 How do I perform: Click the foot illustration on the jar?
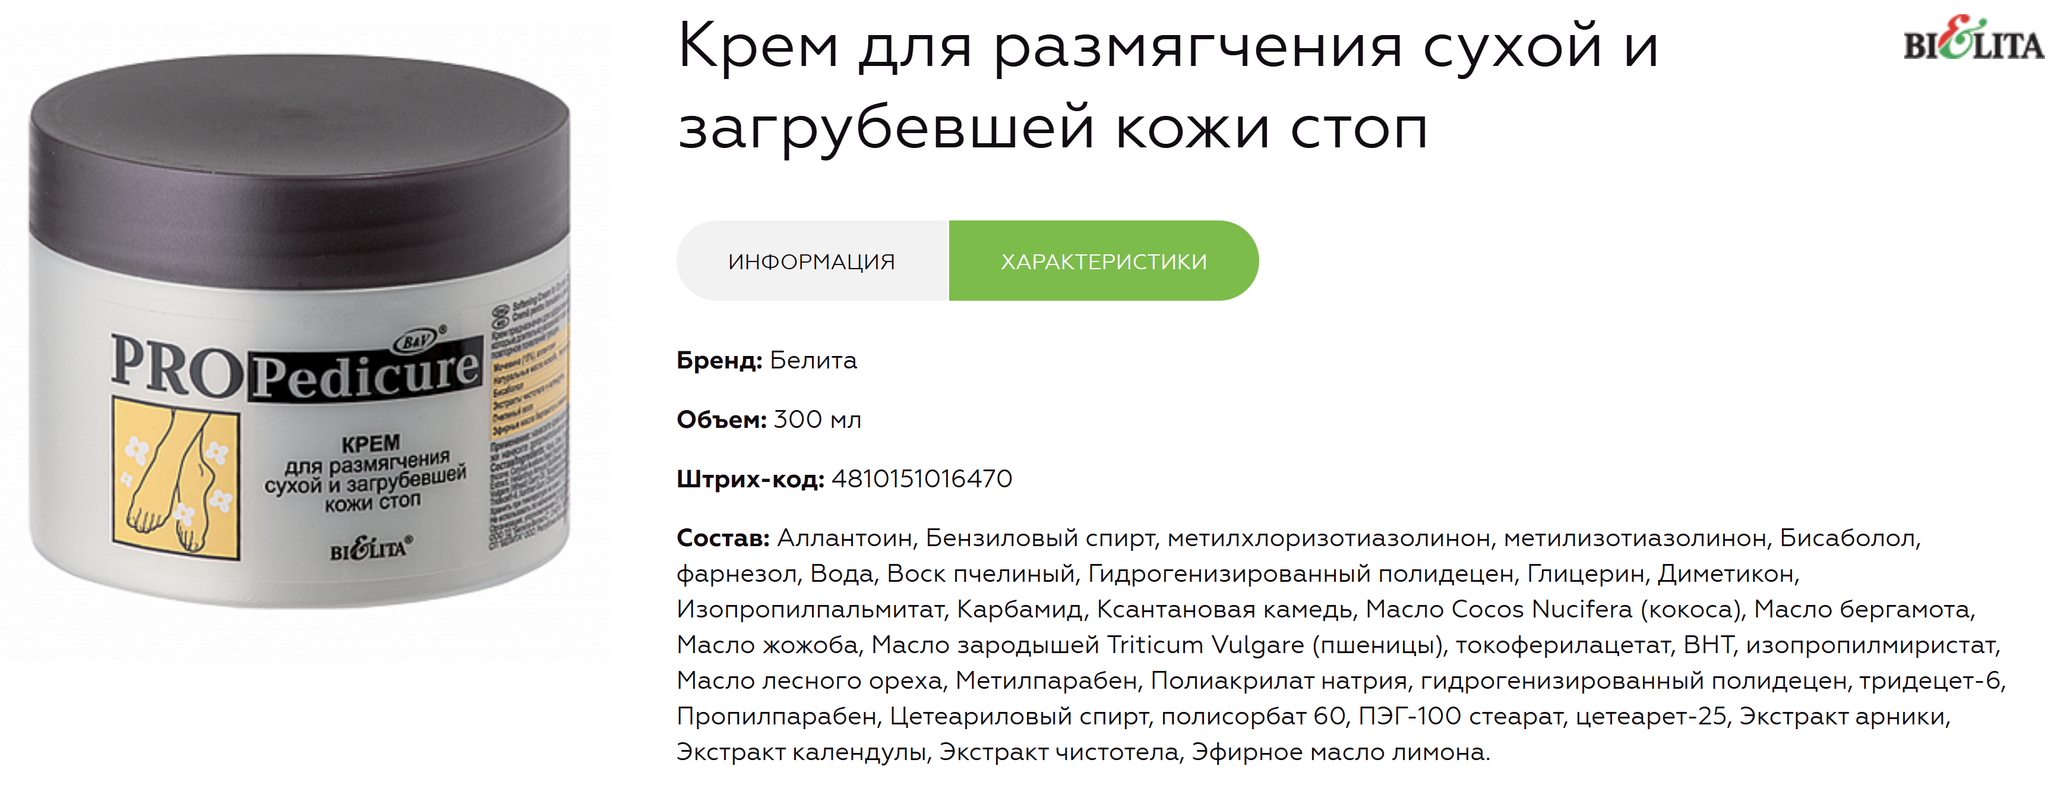click(176, 477)
